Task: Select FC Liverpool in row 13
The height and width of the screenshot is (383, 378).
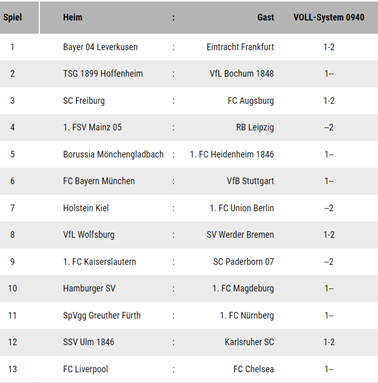Action: point(85,369)
